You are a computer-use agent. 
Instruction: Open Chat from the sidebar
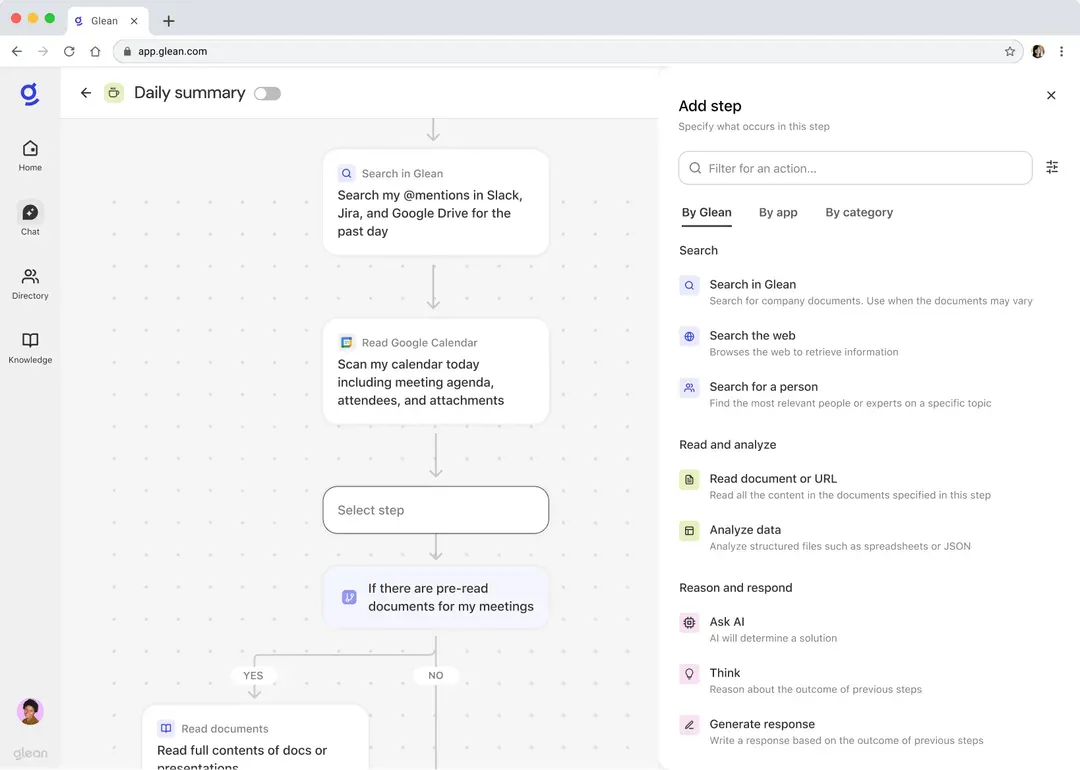(30, 219)
